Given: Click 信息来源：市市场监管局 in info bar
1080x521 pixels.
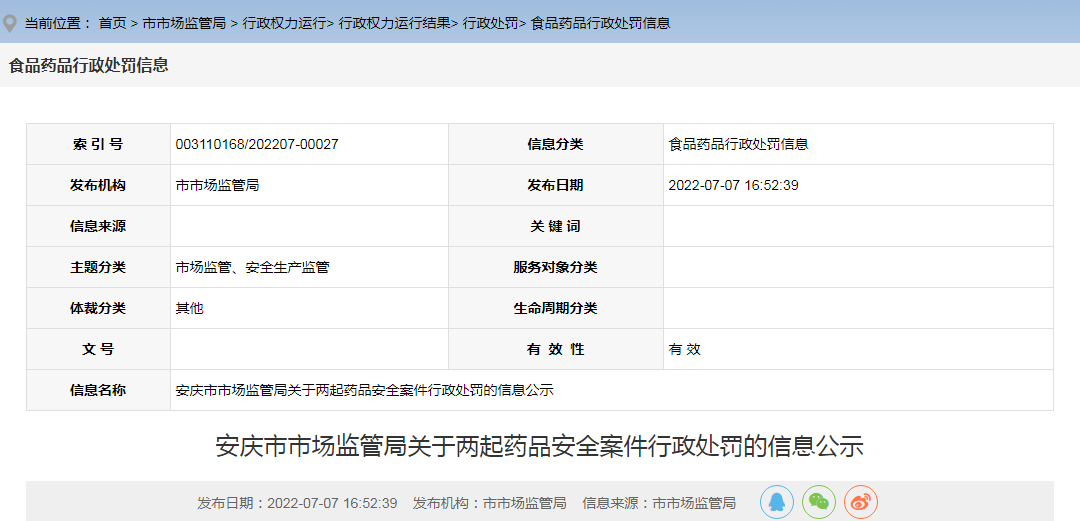Looking at the screenshot, I should (659, 503).
